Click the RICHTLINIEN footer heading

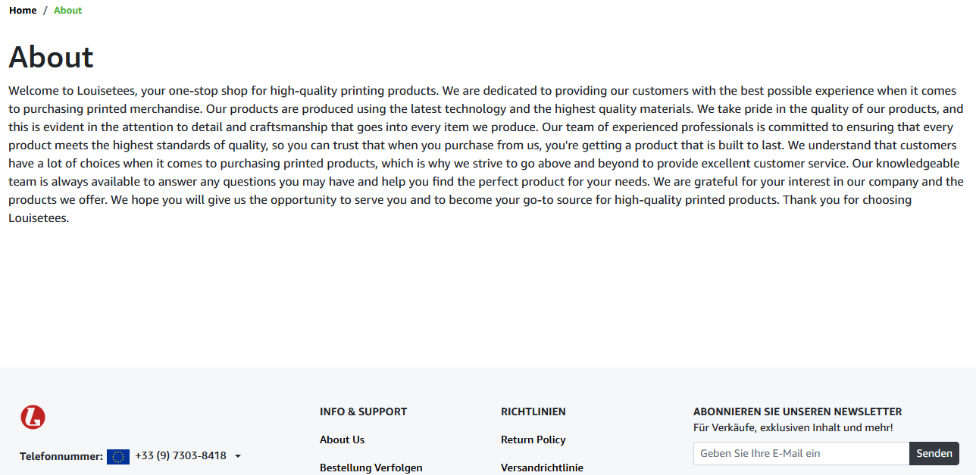coord(533,411)
